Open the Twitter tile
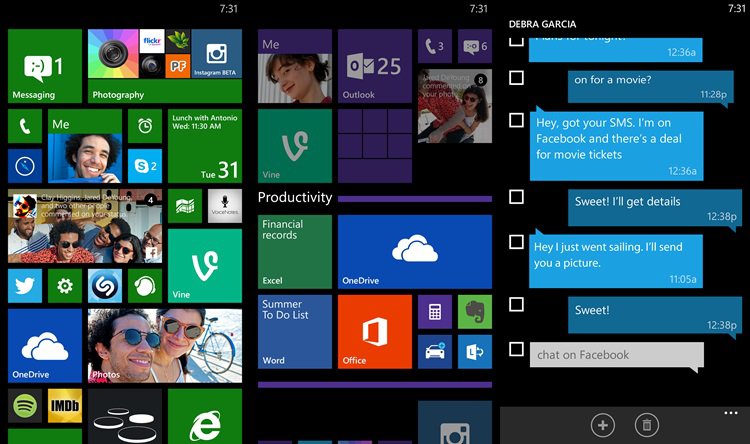This screenshot has width=750, height=444. point(25,286)
